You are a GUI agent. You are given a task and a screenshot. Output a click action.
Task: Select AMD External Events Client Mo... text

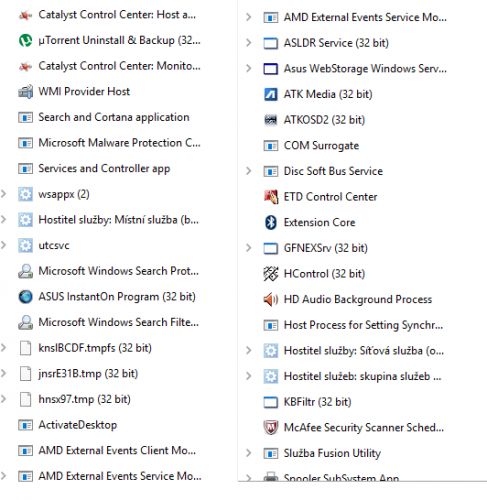point(117,451)
